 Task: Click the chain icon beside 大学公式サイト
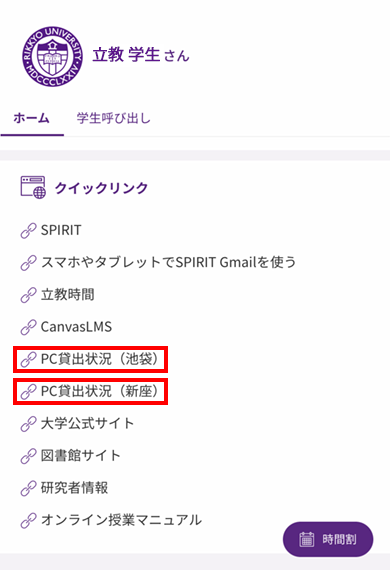(28, 424)
